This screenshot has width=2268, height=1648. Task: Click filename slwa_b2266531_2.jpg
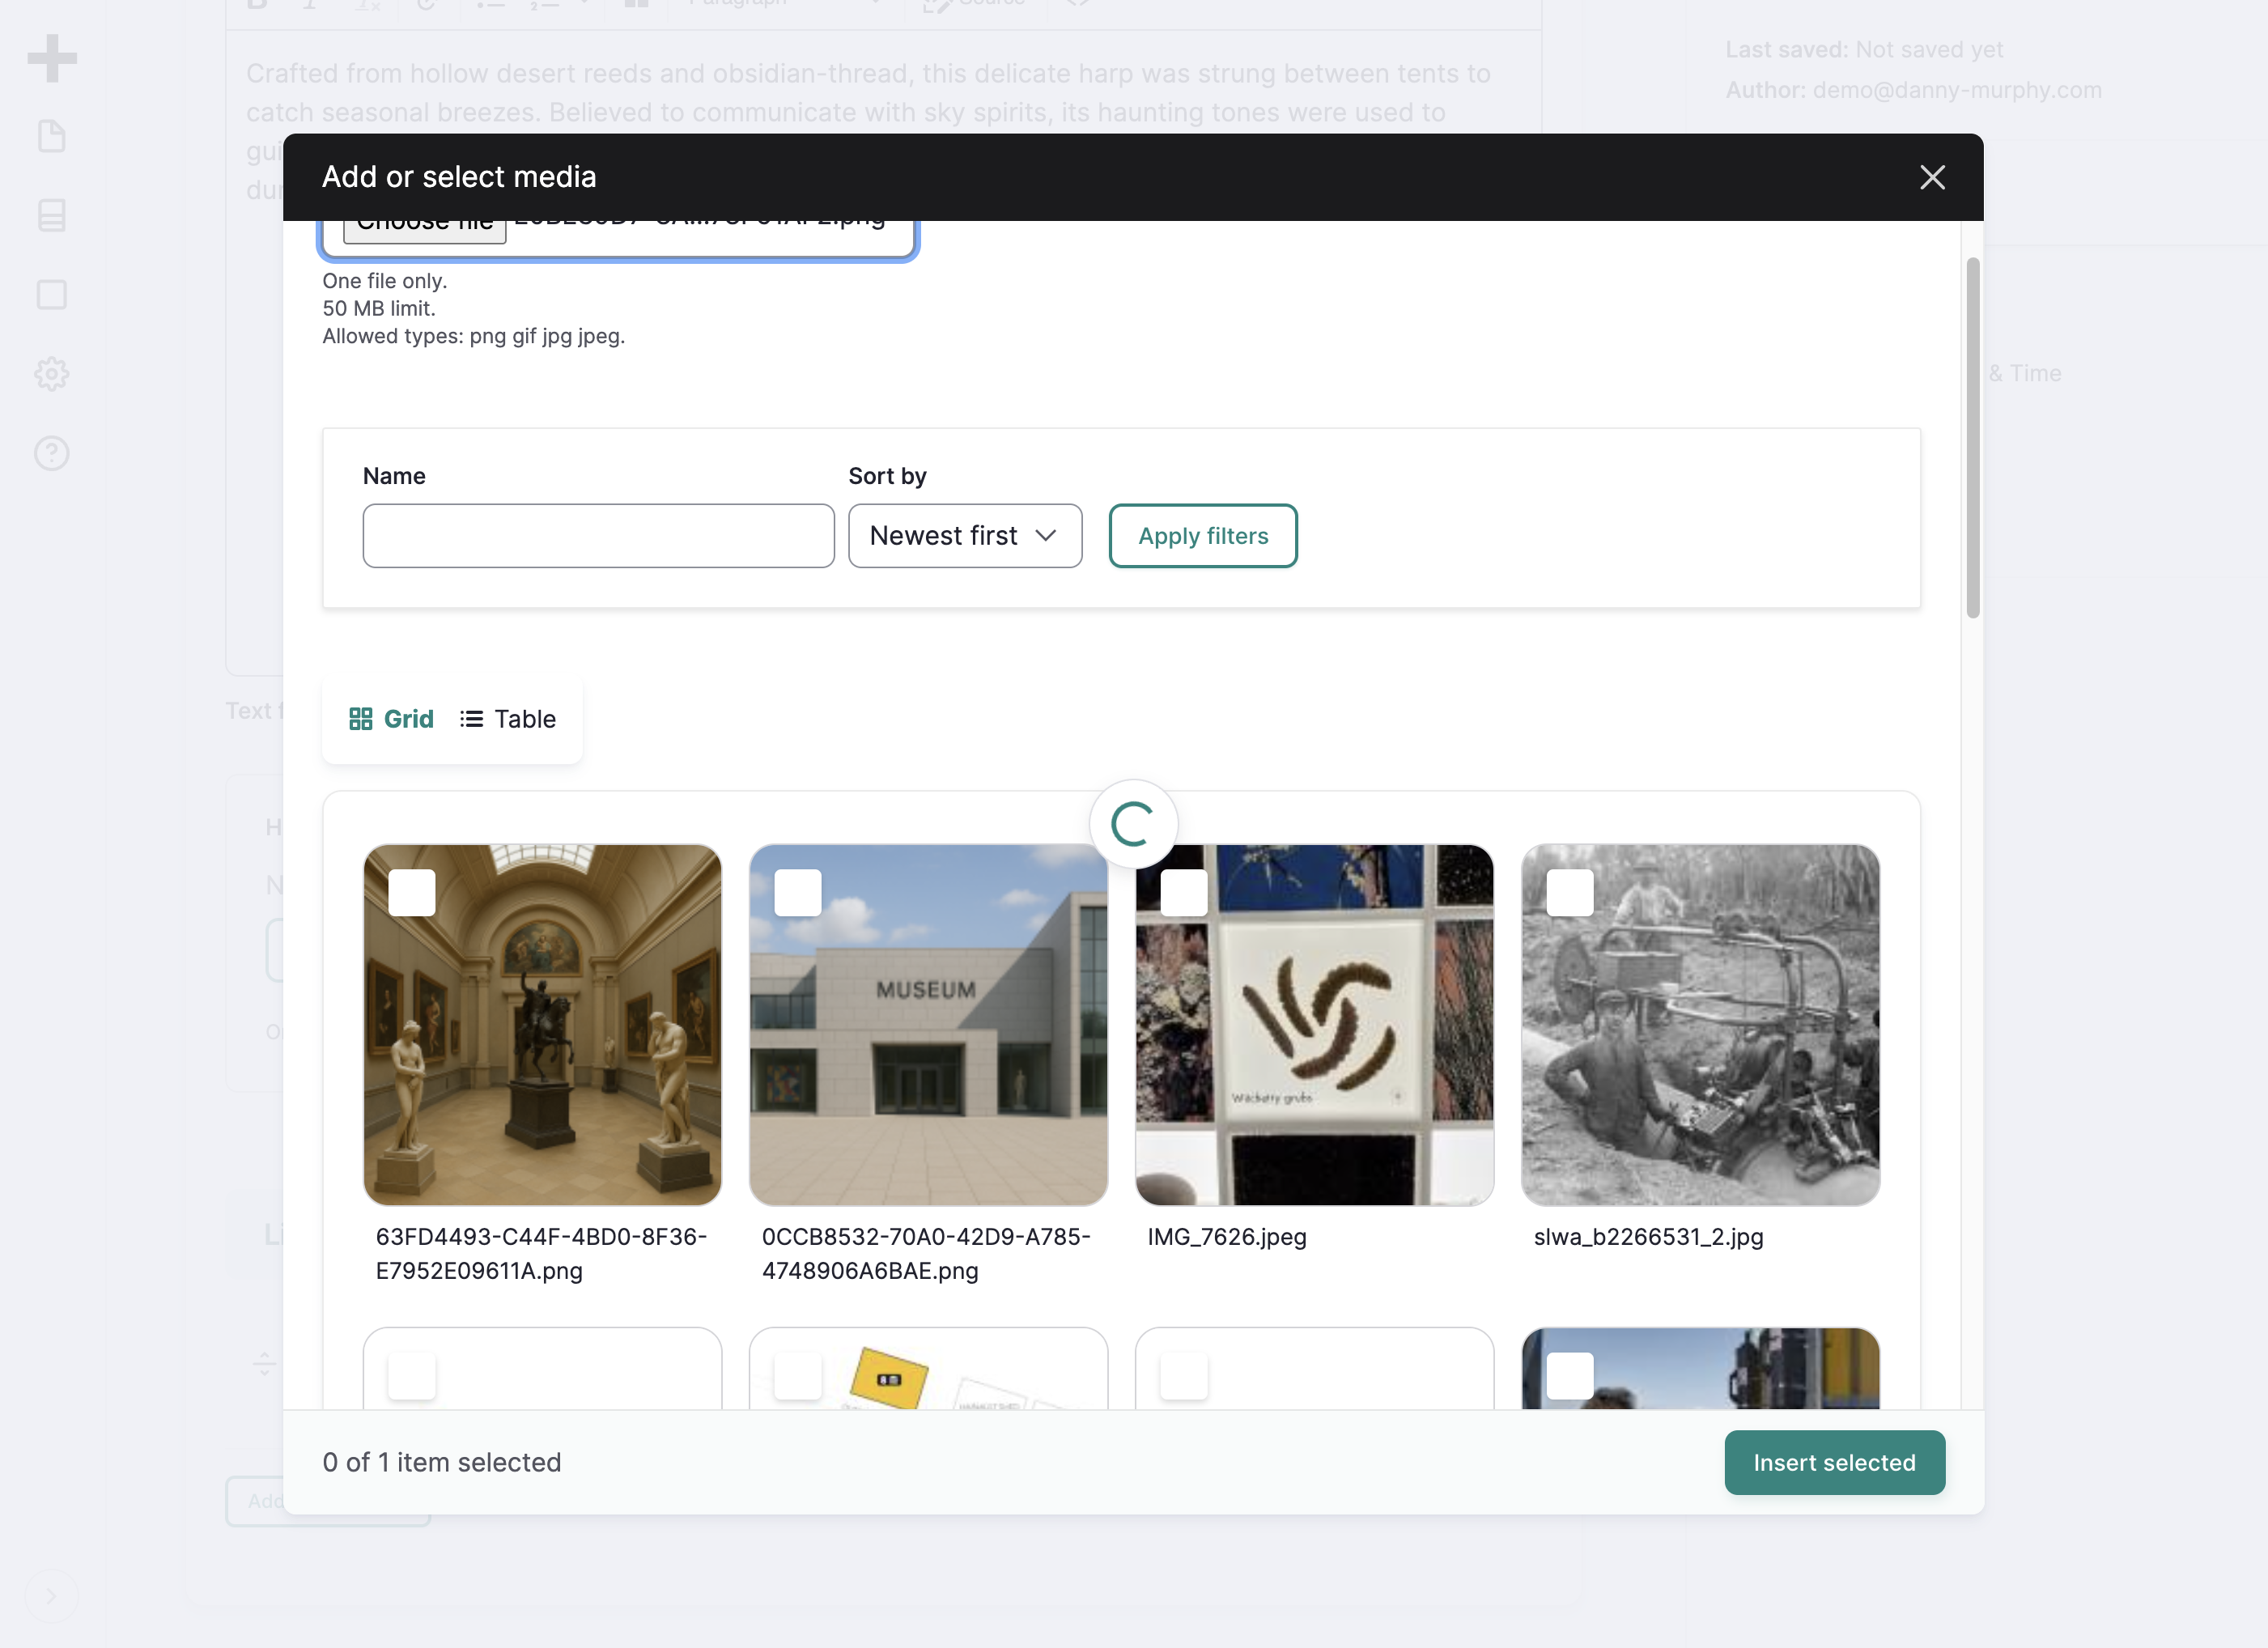tap(1648, 1237)
